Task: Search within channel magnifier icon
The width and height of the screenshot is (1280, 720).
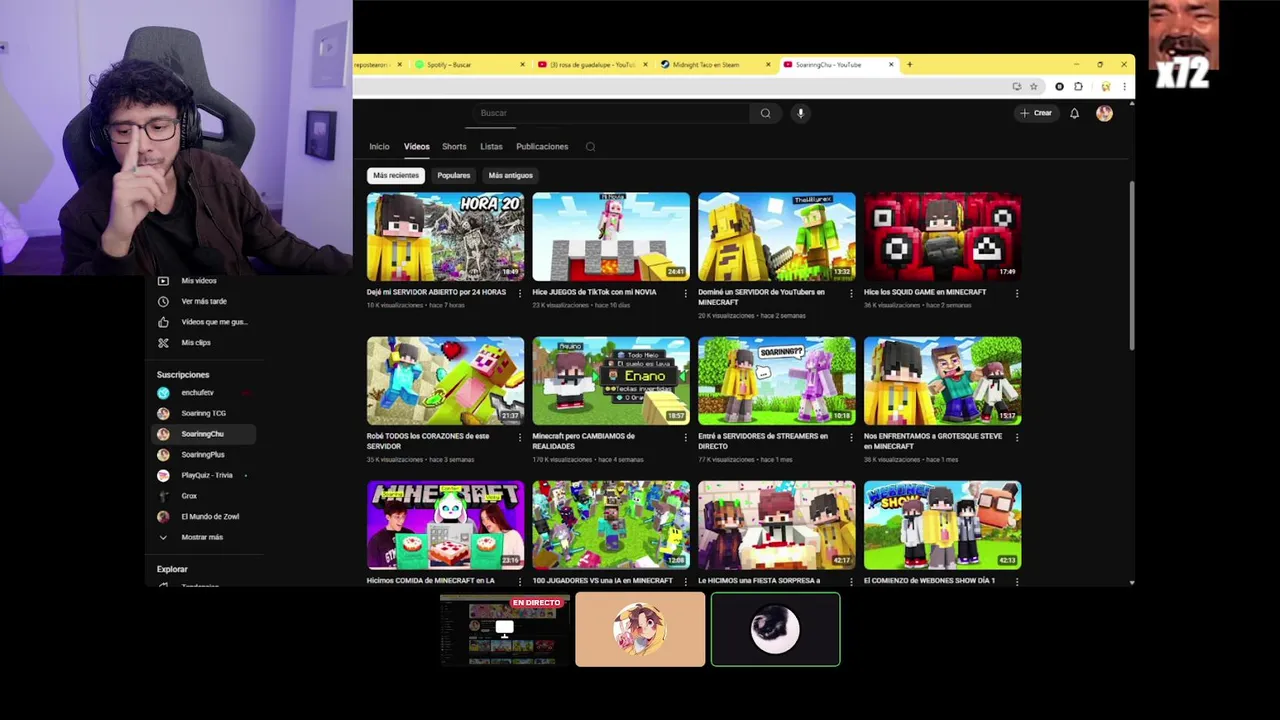Action: 590,147
